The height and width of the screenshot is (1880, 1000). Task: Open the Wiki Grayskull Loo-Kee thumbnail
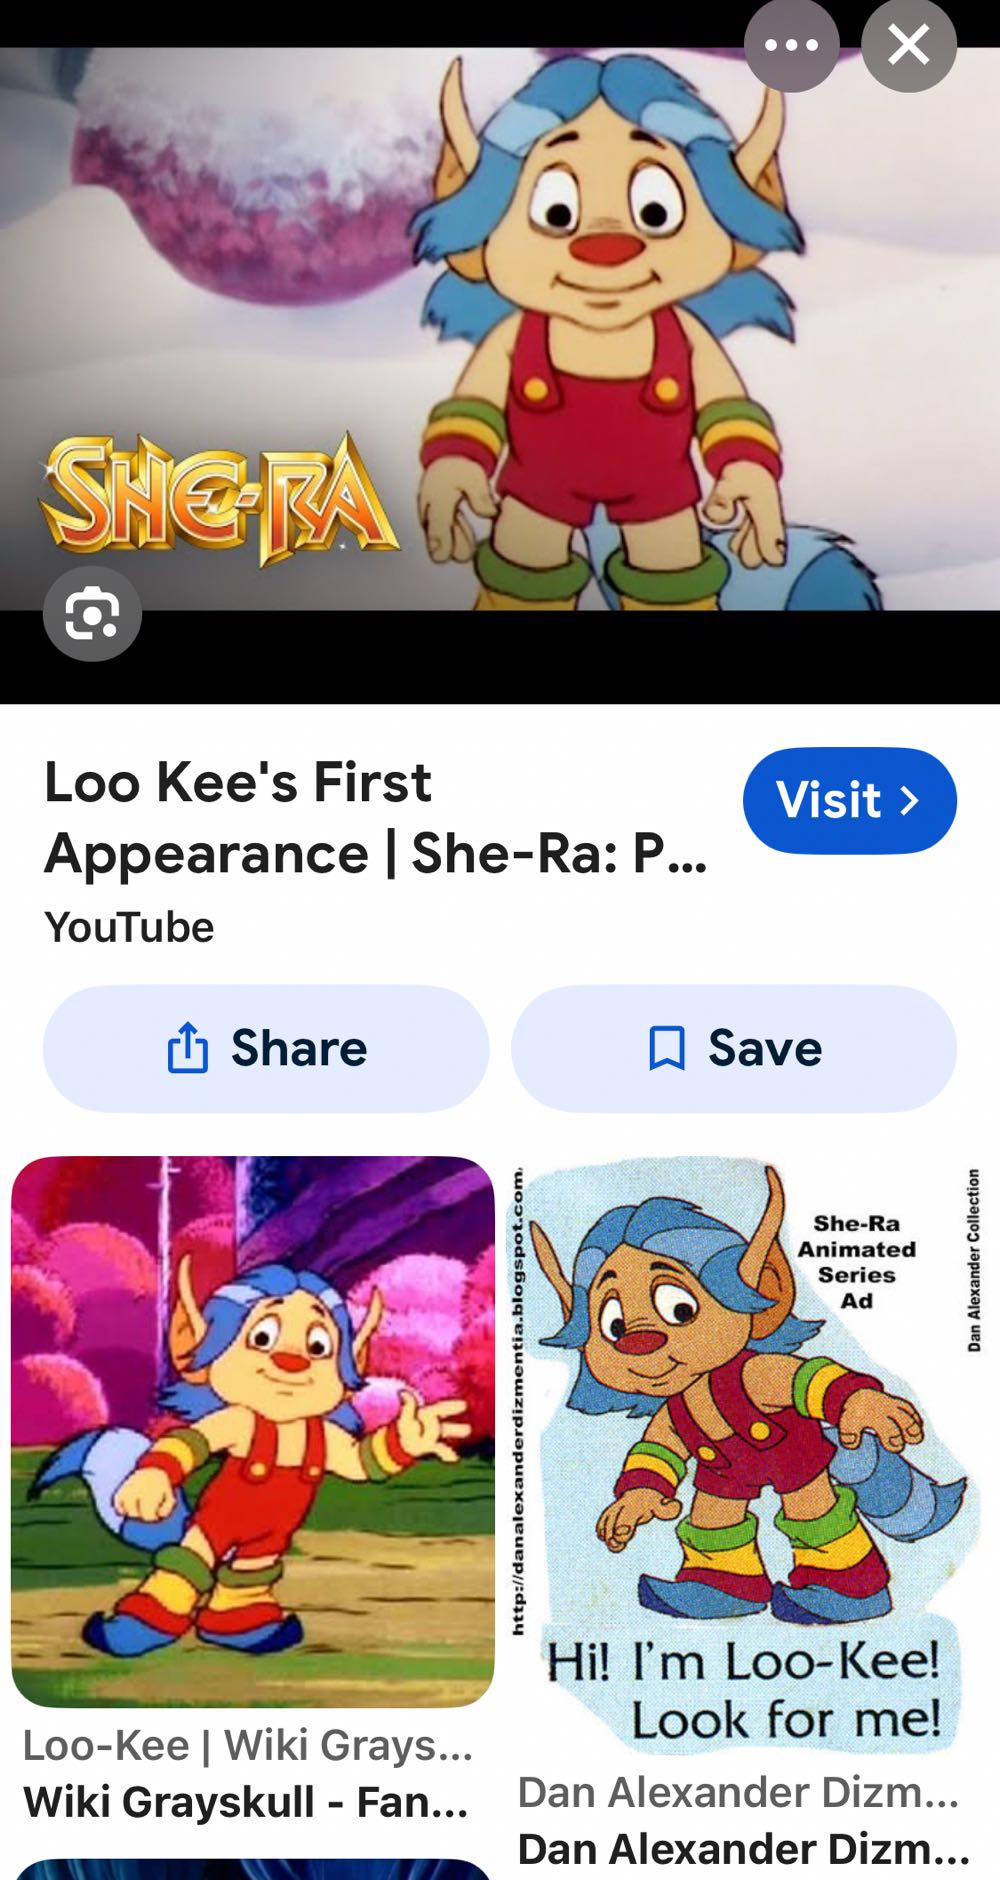coord(253,1432)
